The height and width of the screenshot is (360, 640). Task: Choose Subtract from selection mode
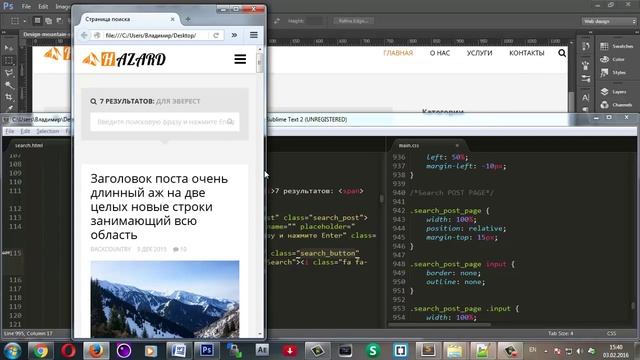59,20
